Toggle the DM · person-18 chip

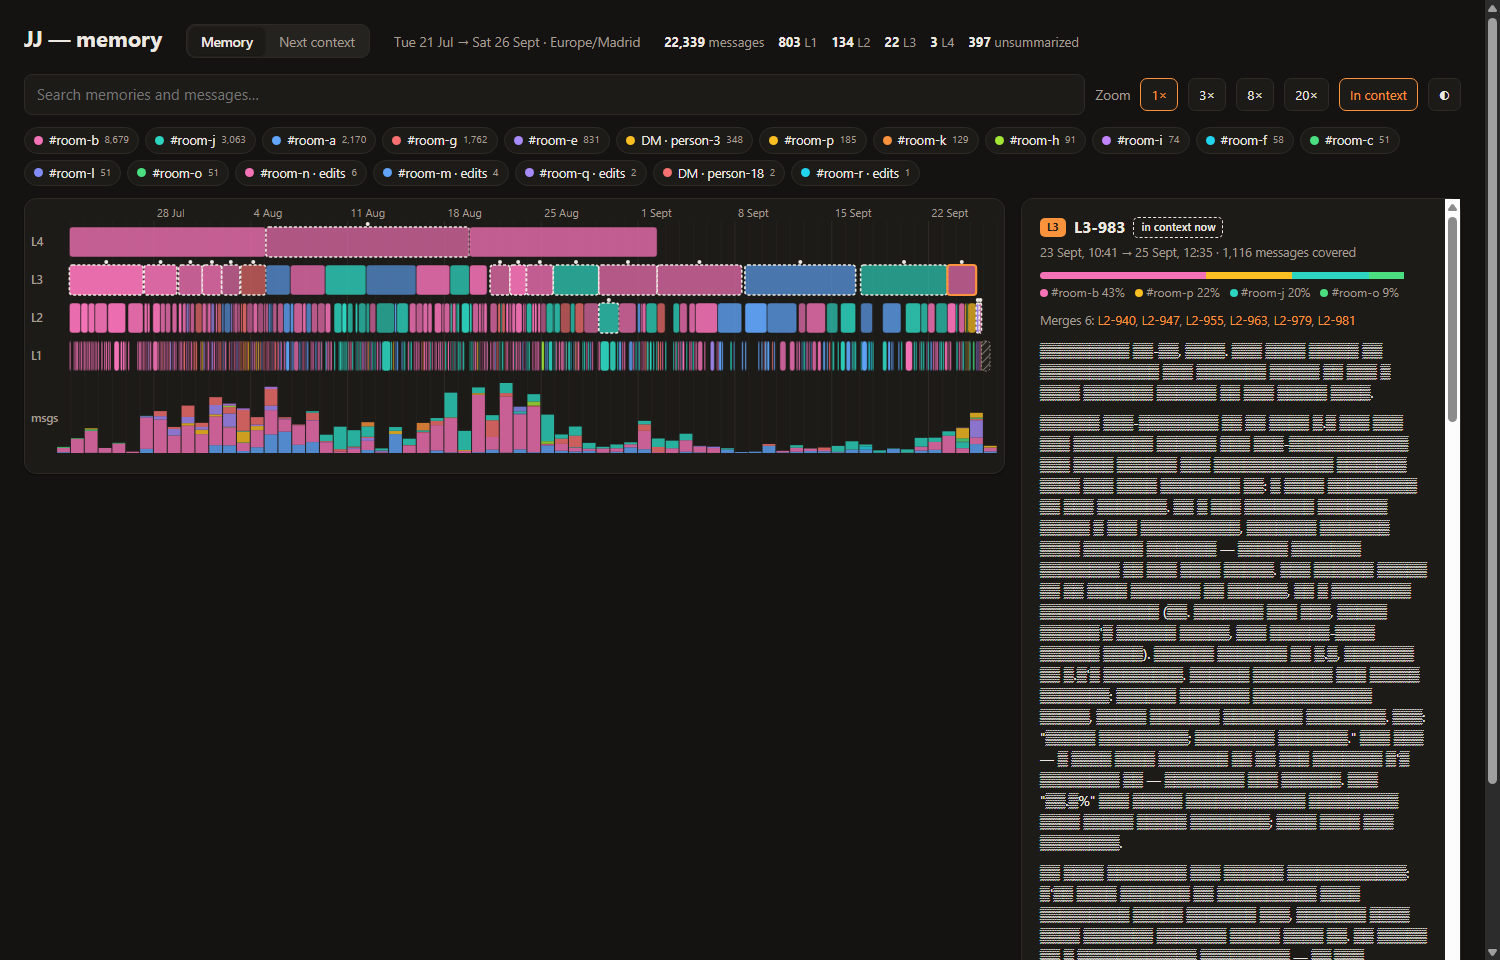tap(719, 173)
